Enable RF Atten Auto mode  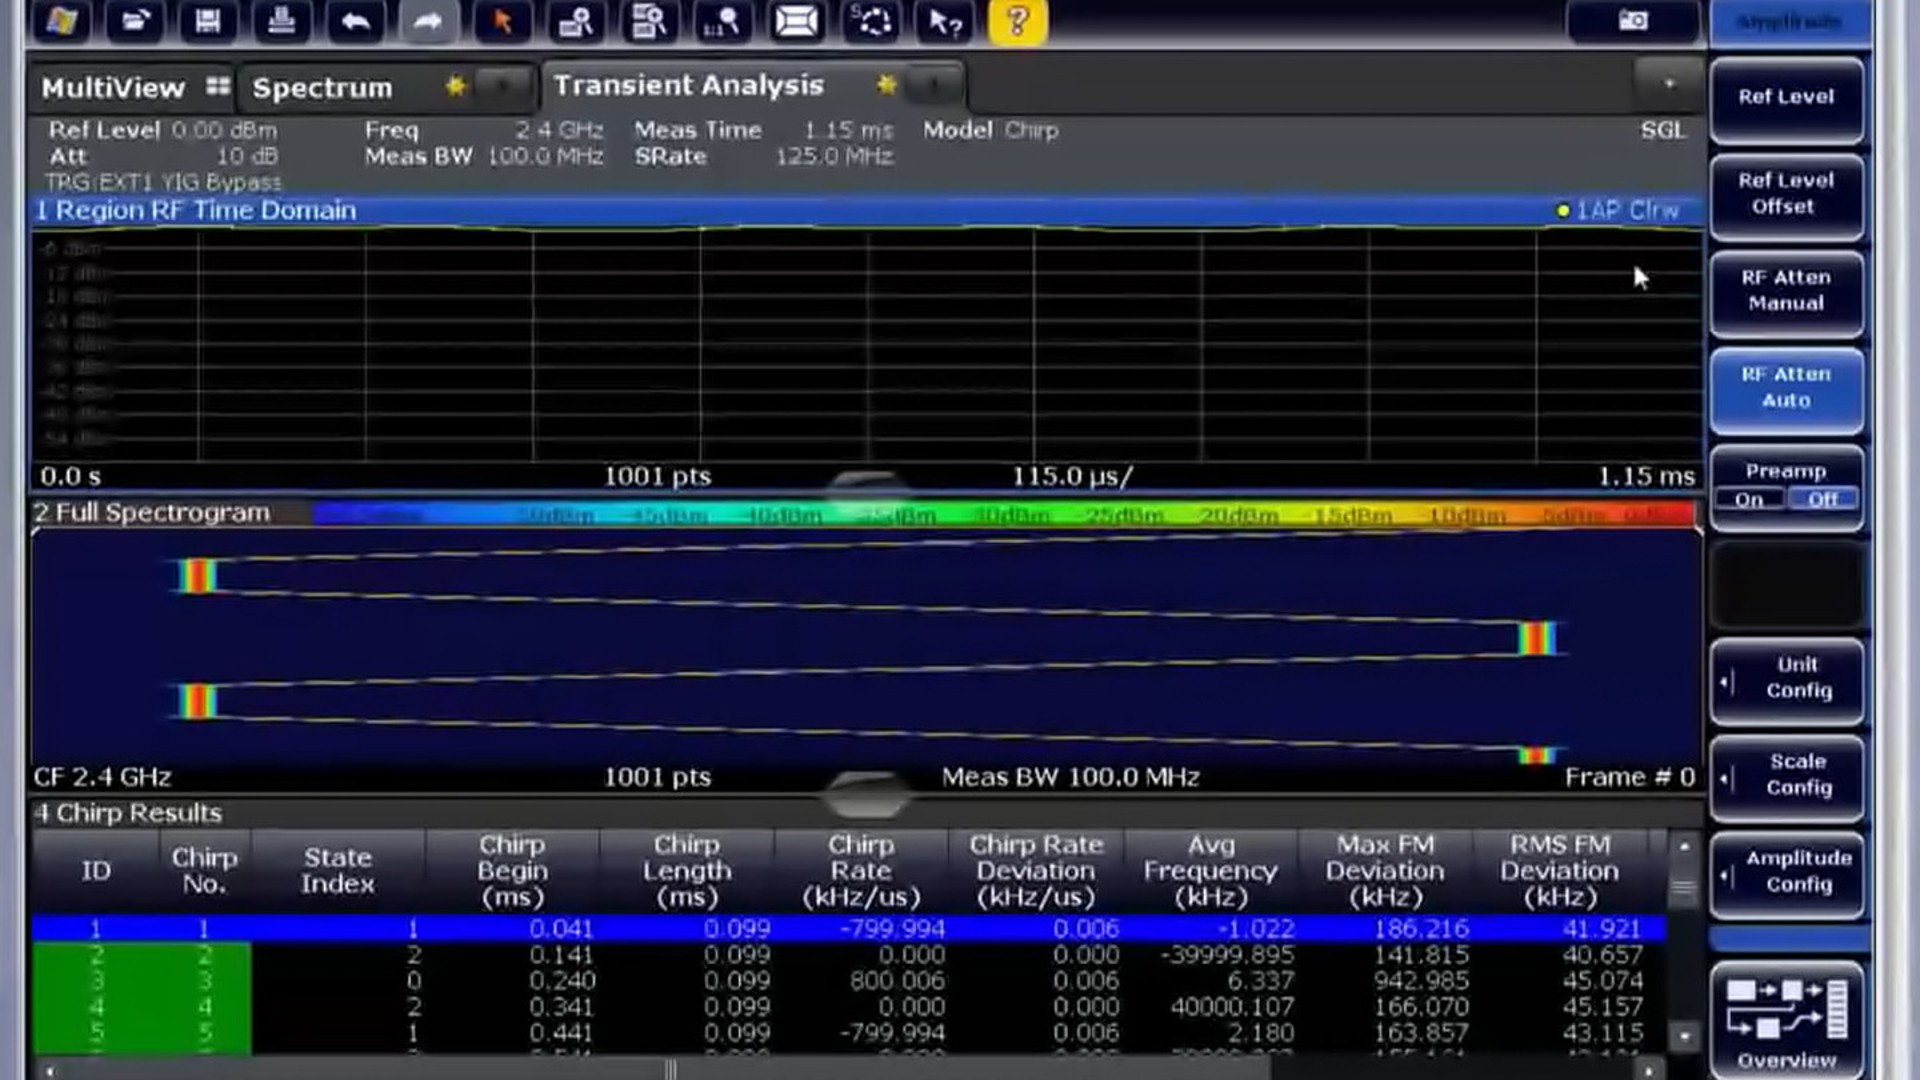click(1786, 388)
